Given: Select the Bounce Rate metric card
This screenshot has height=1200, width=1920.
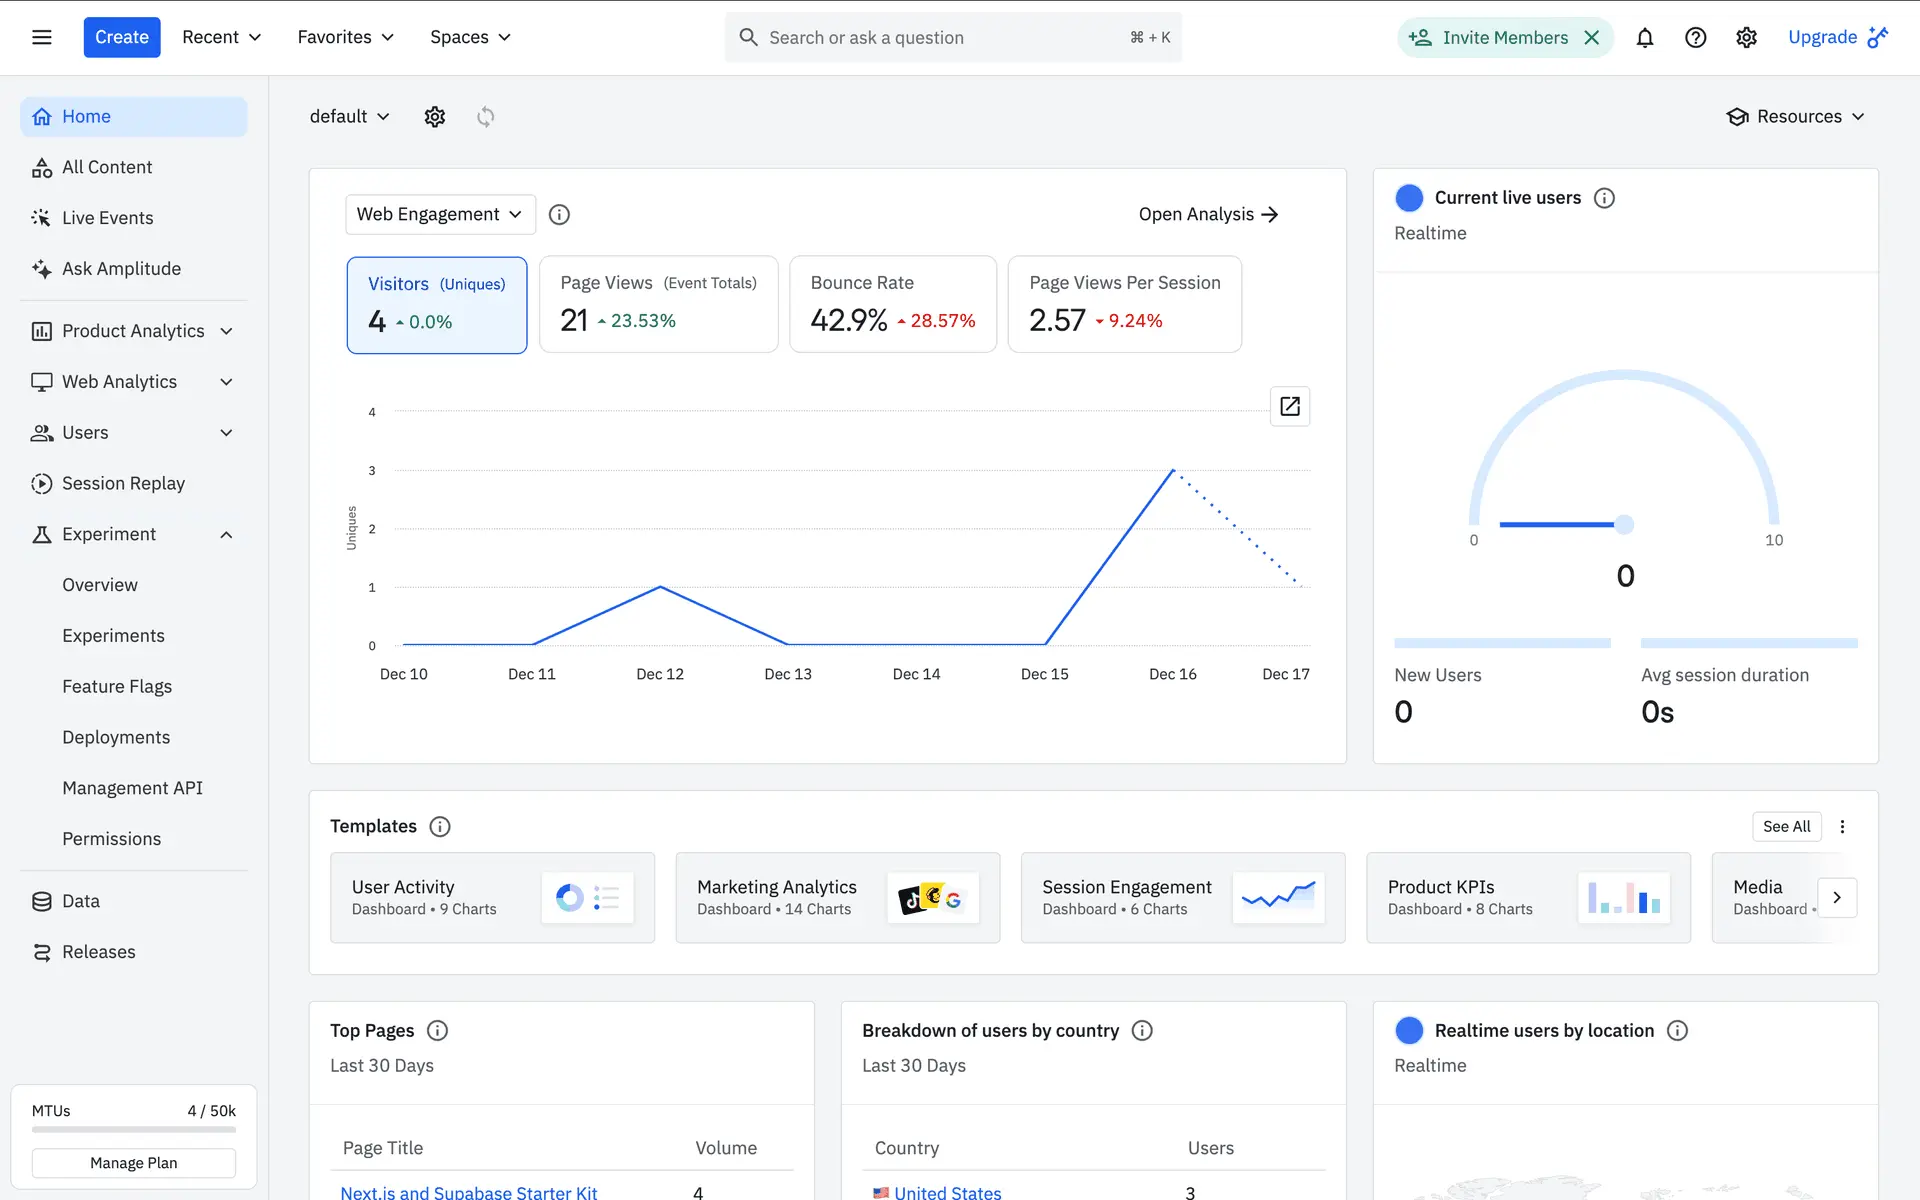Looking at the screenshot, I should pyautogui.click(x=892, y=304).
